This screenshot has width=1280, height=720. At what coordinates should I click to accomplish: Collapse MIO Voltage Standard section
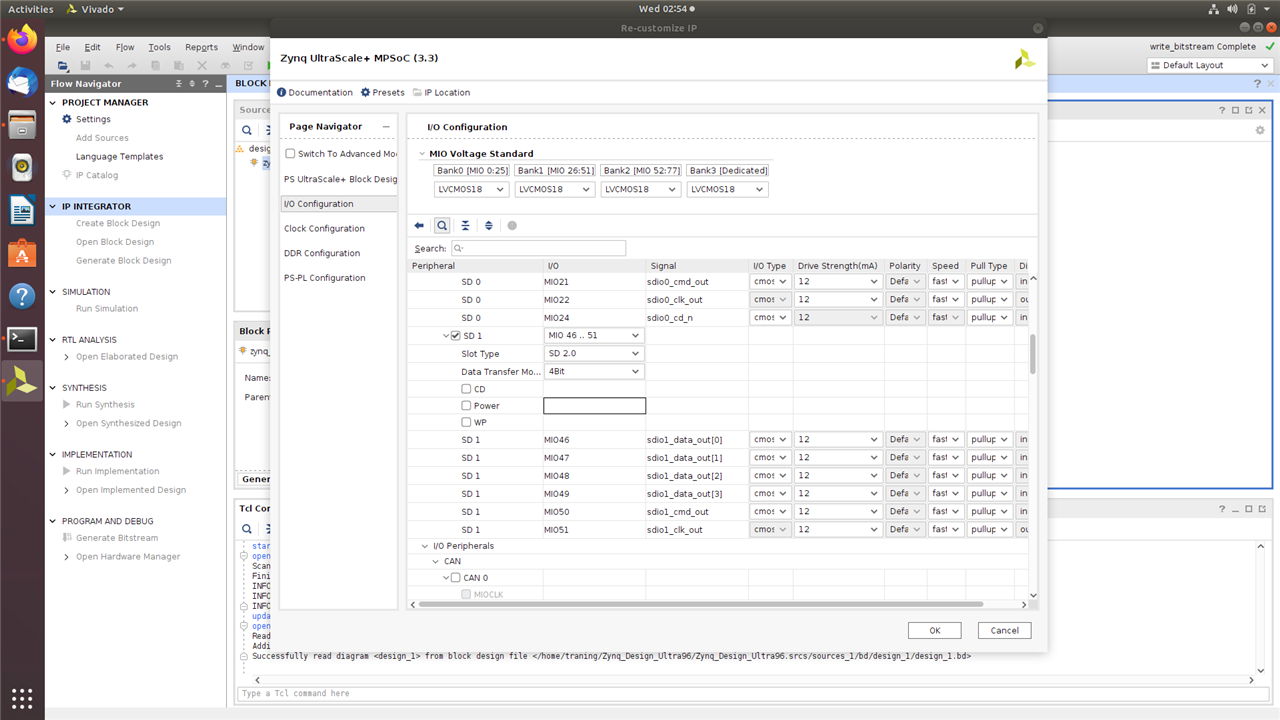[x=422, y=154]
